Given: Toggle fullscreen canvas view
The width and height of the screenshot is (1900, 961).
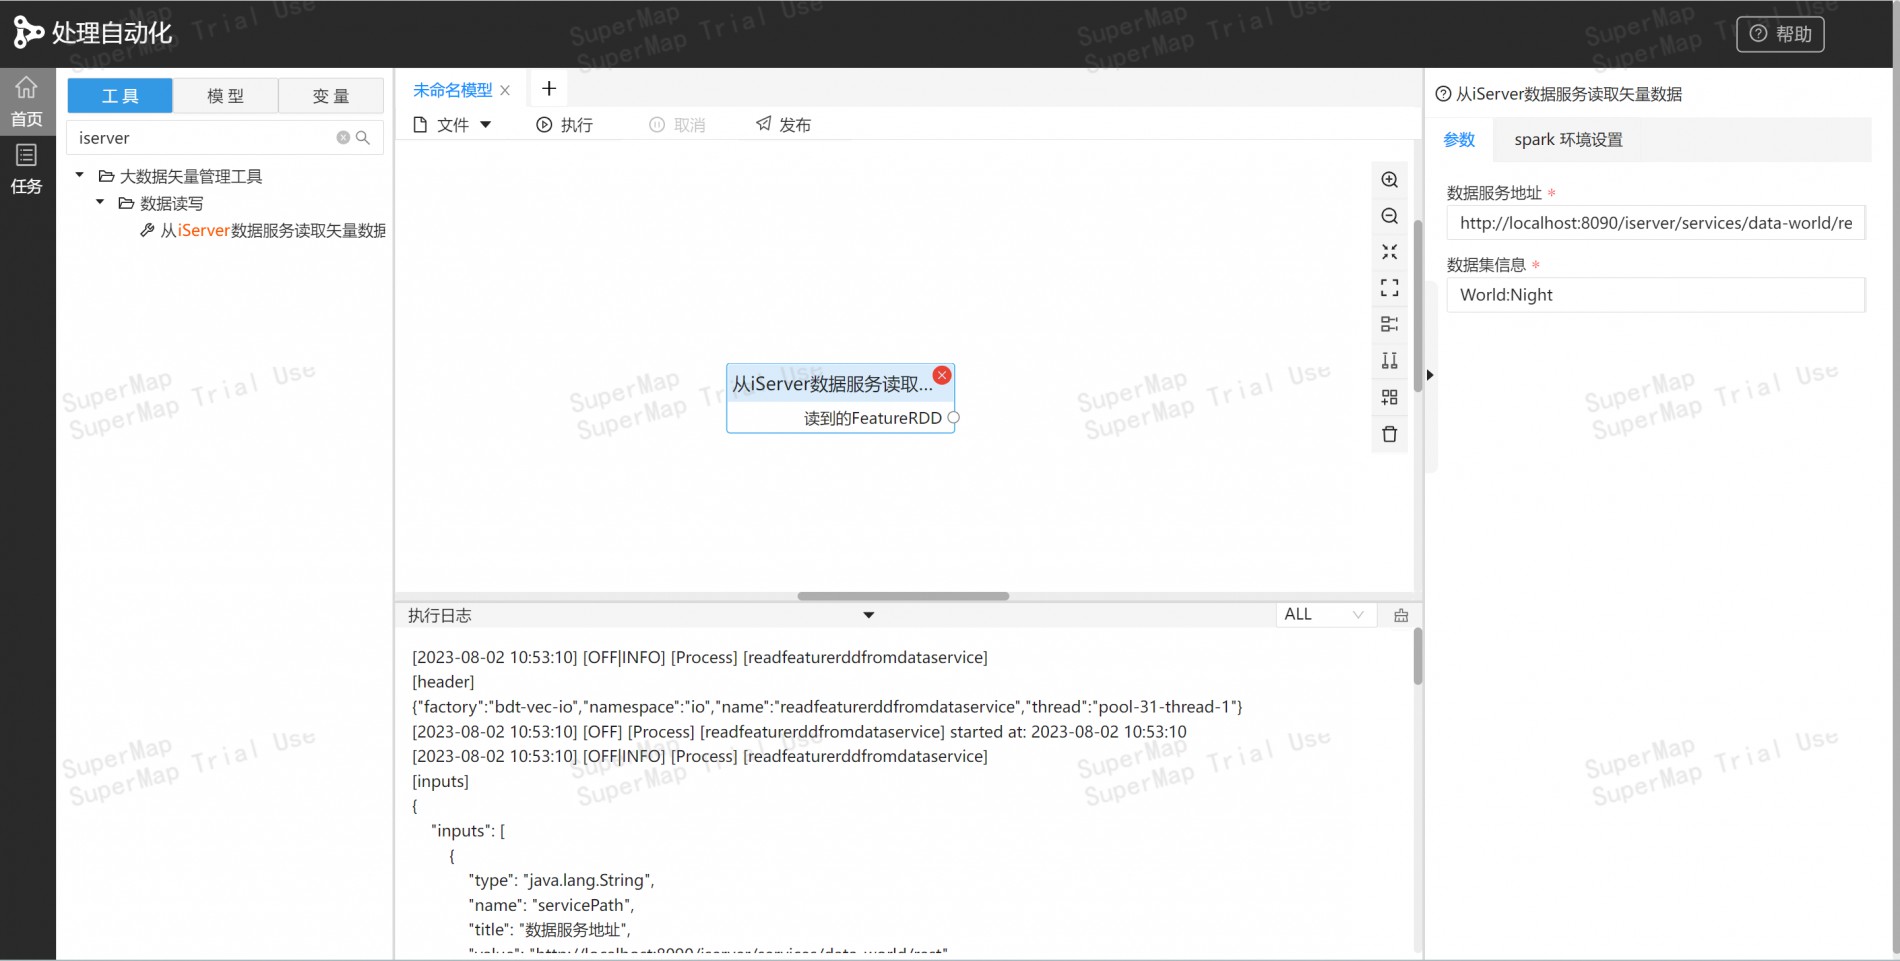Looking at the screenshot, I should tap(1389, 288).
